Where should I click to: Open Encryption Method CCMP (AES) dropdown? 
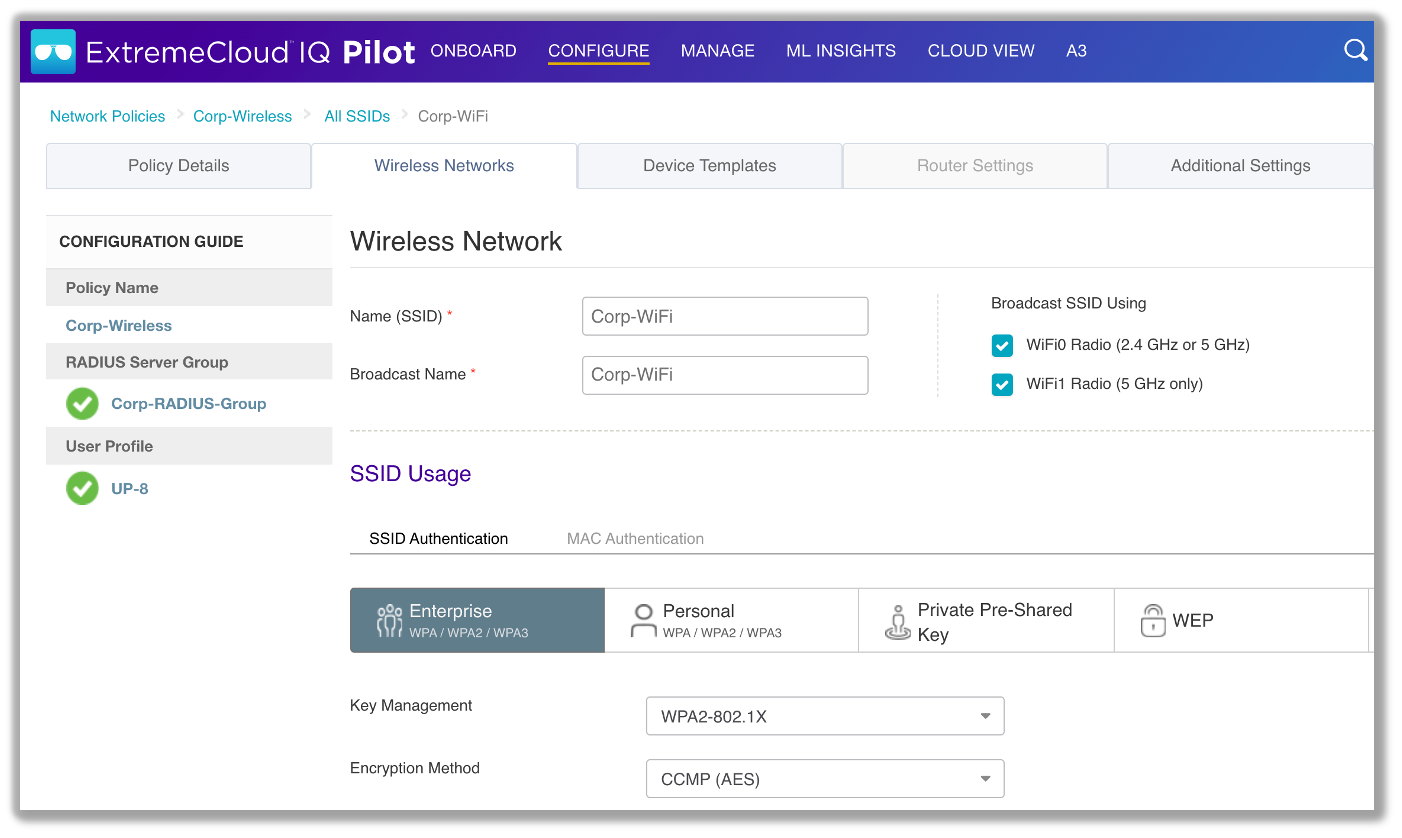(x=825, y=779)
